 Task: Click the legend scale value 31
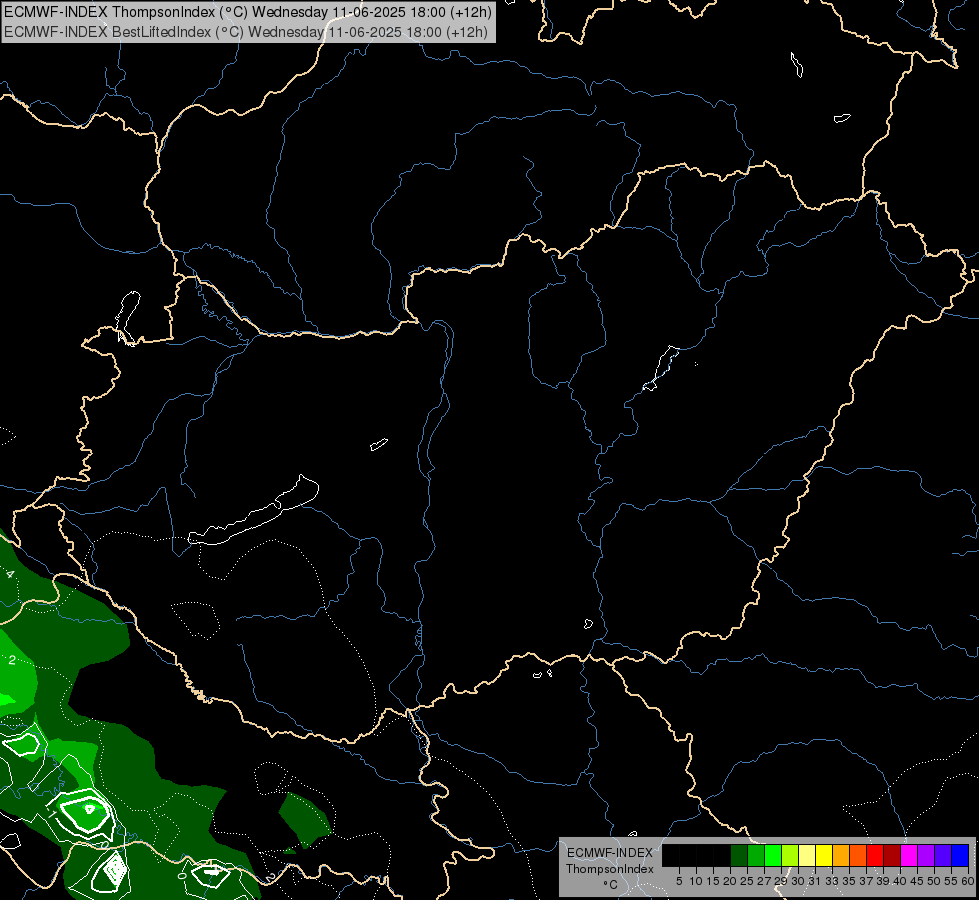point(815,881)
